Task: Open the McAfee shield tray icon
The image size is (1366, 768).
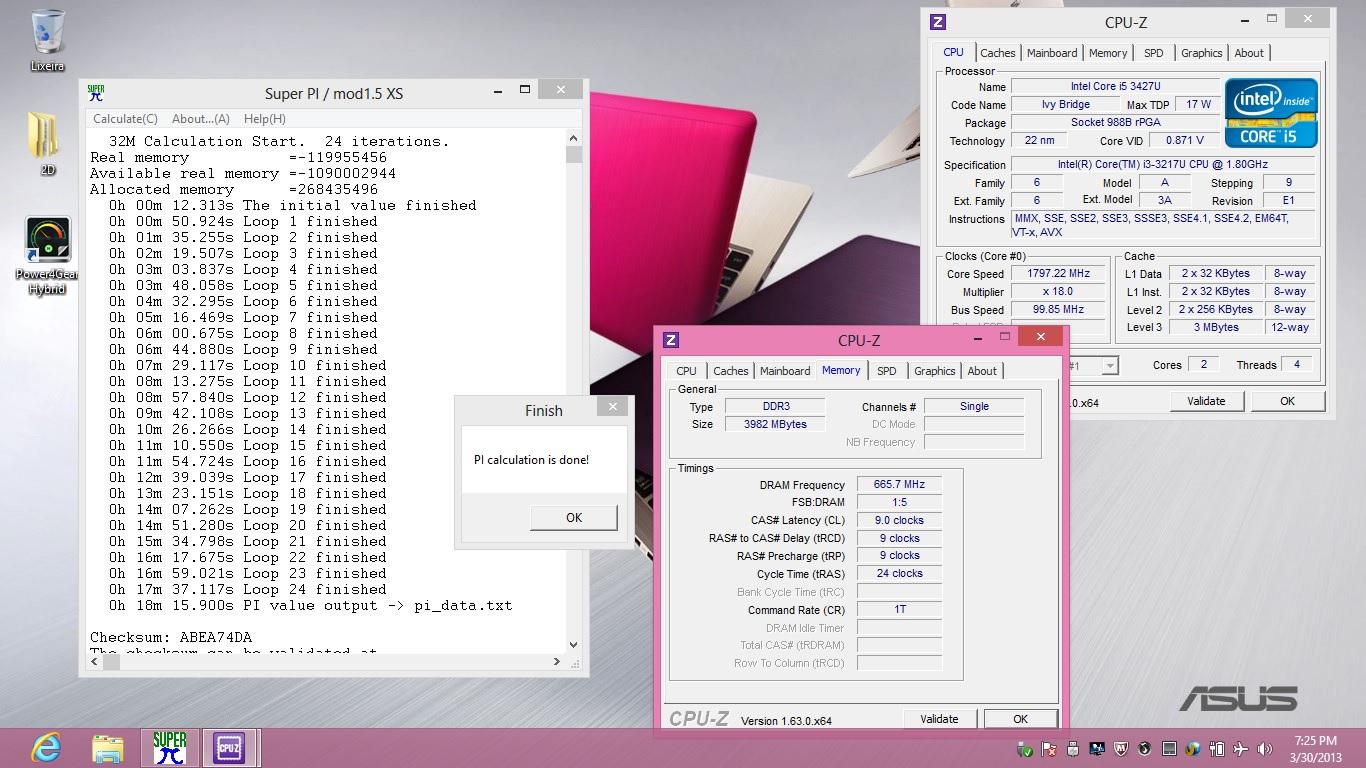Action: (x=1121, y=748)
